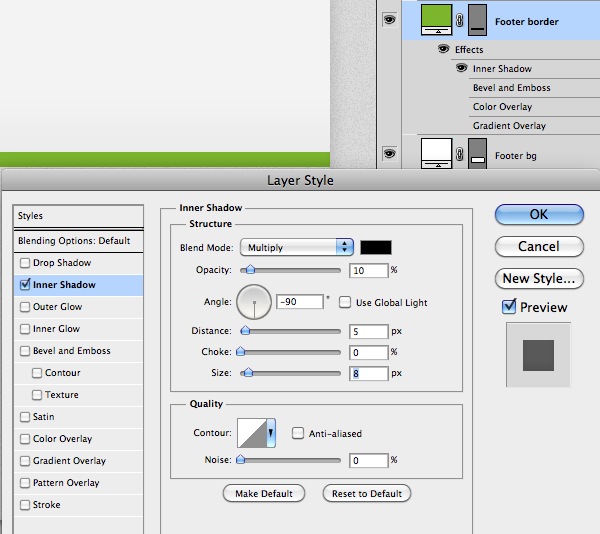The width and height of the screenshot is (600, 534).
Task: Open the Contour picker thumbnail
Action: [252, 433]
